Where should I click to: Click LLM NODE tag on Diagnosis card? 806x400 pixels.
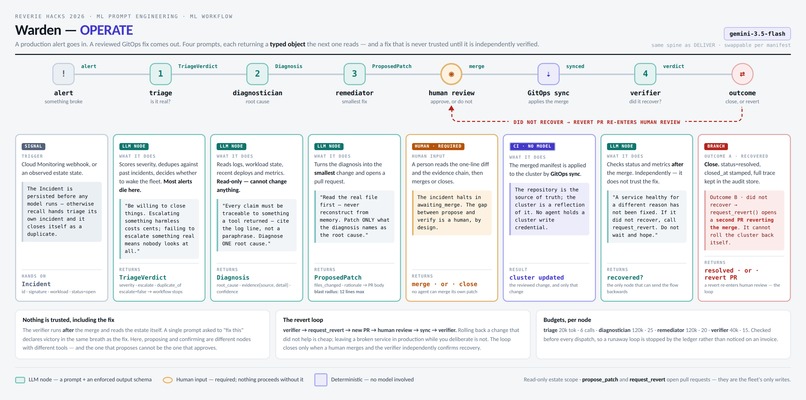(x=231, y=147)
